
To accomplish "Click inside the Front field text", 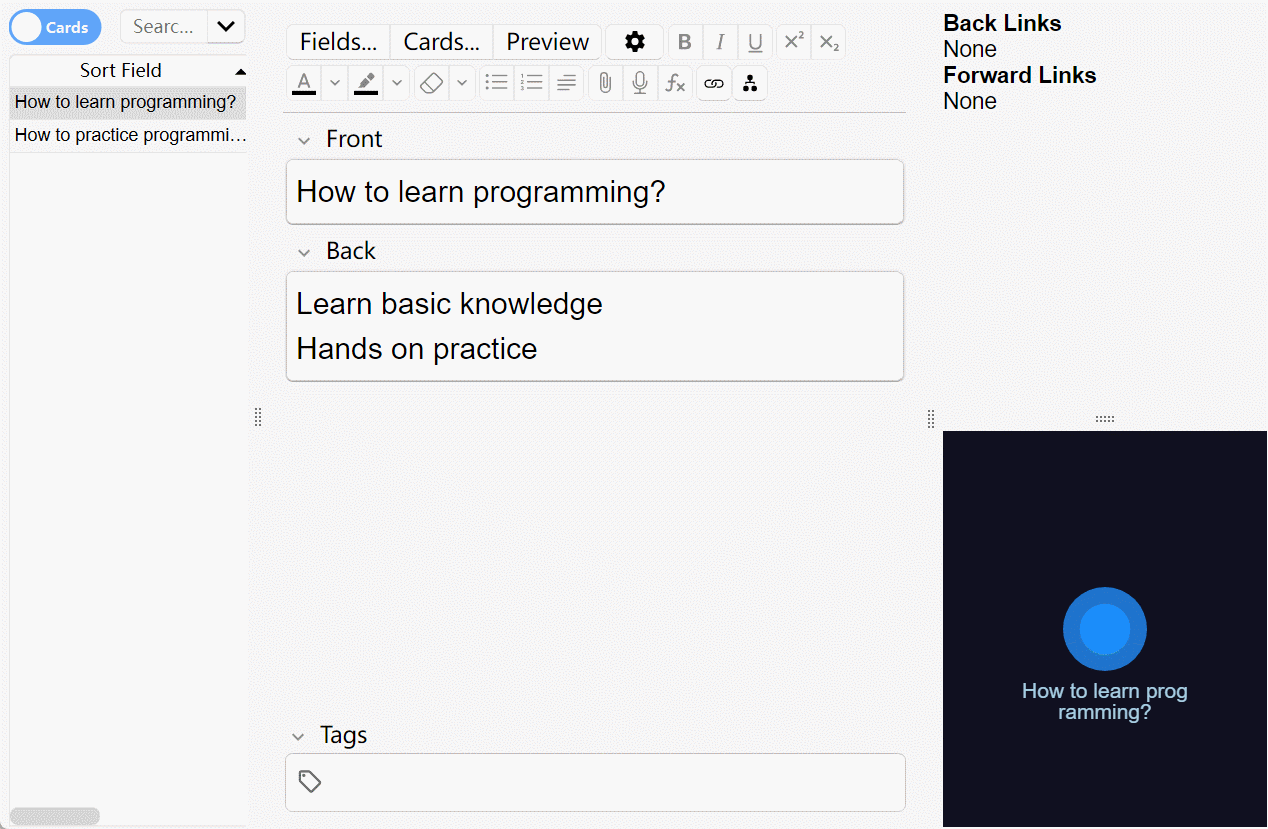I will (x=595, y=192).
